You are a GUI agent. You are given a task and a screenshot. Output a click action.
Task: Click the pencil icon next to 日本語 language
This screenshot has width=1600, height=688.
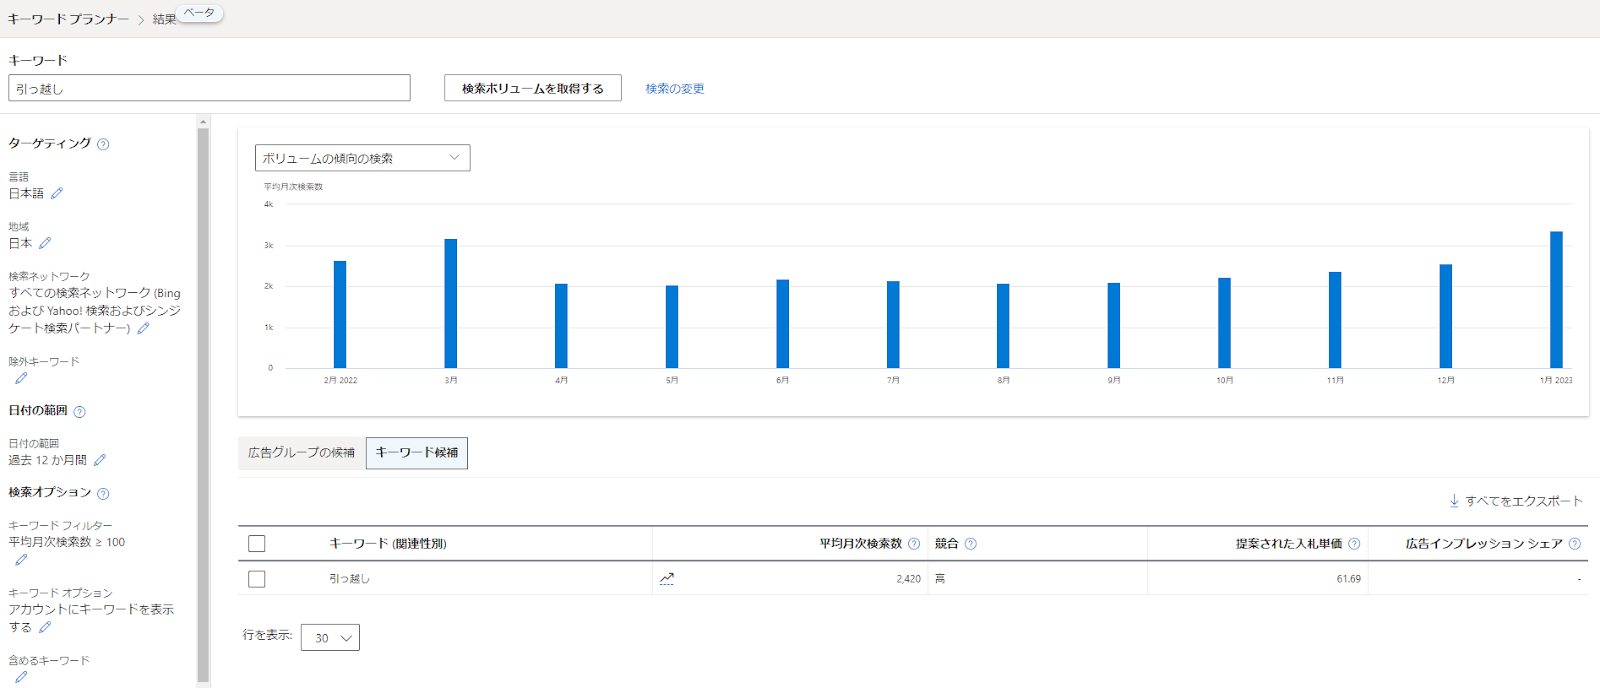(57, 193)
